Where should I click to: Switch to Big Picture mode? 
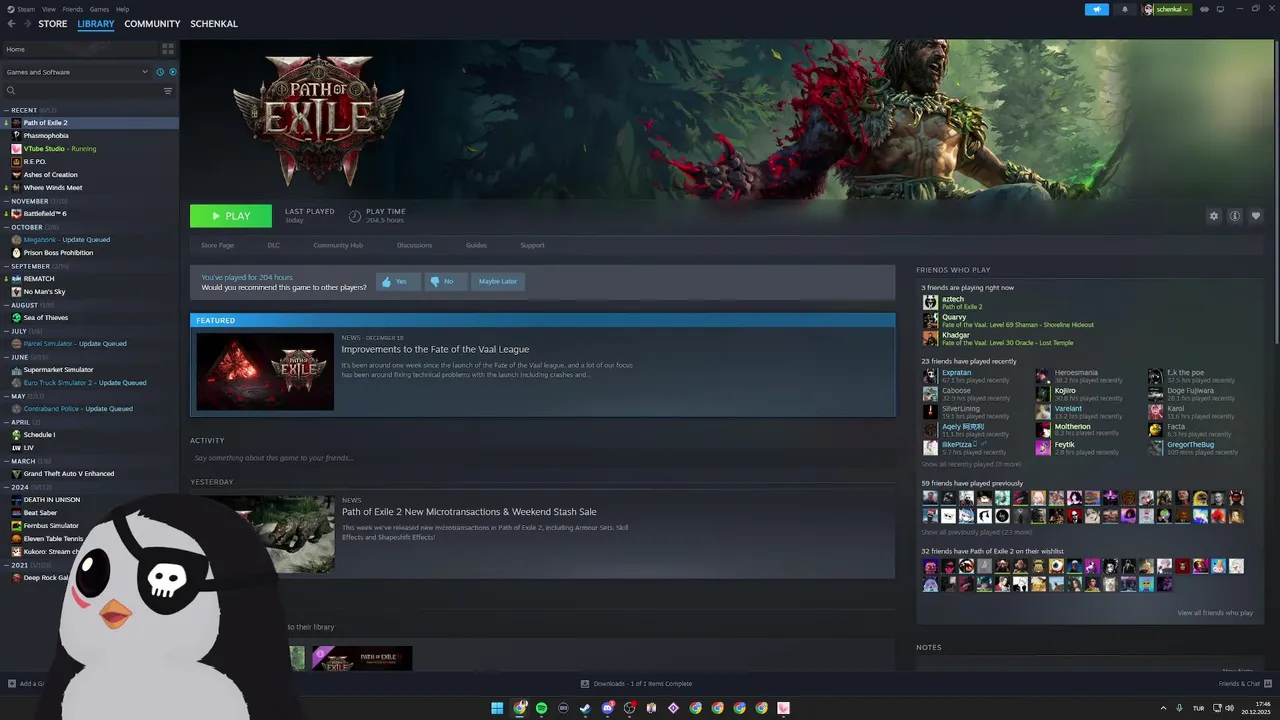(x=1220, y=9)
